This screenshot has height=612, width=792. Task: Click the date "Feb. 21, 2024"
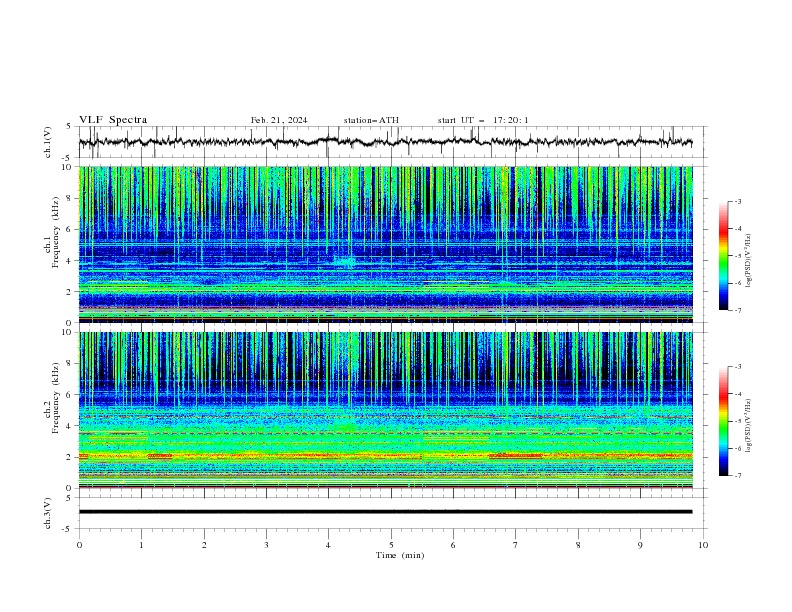pos(279,120)
